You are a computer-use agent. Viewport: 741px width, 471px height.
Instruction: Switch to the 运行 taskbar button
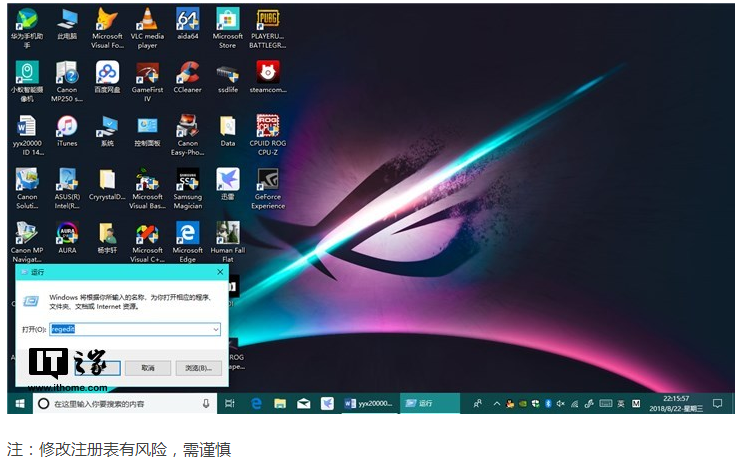pyautogui.click(x=430, y=403)
